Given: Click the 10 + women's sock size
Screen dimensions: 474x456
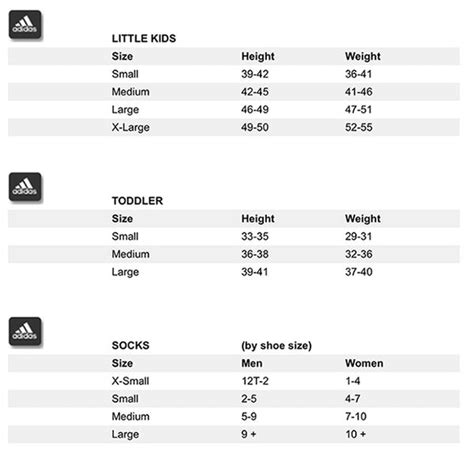Looking at the screenshot, I should [x=355, y=434].
